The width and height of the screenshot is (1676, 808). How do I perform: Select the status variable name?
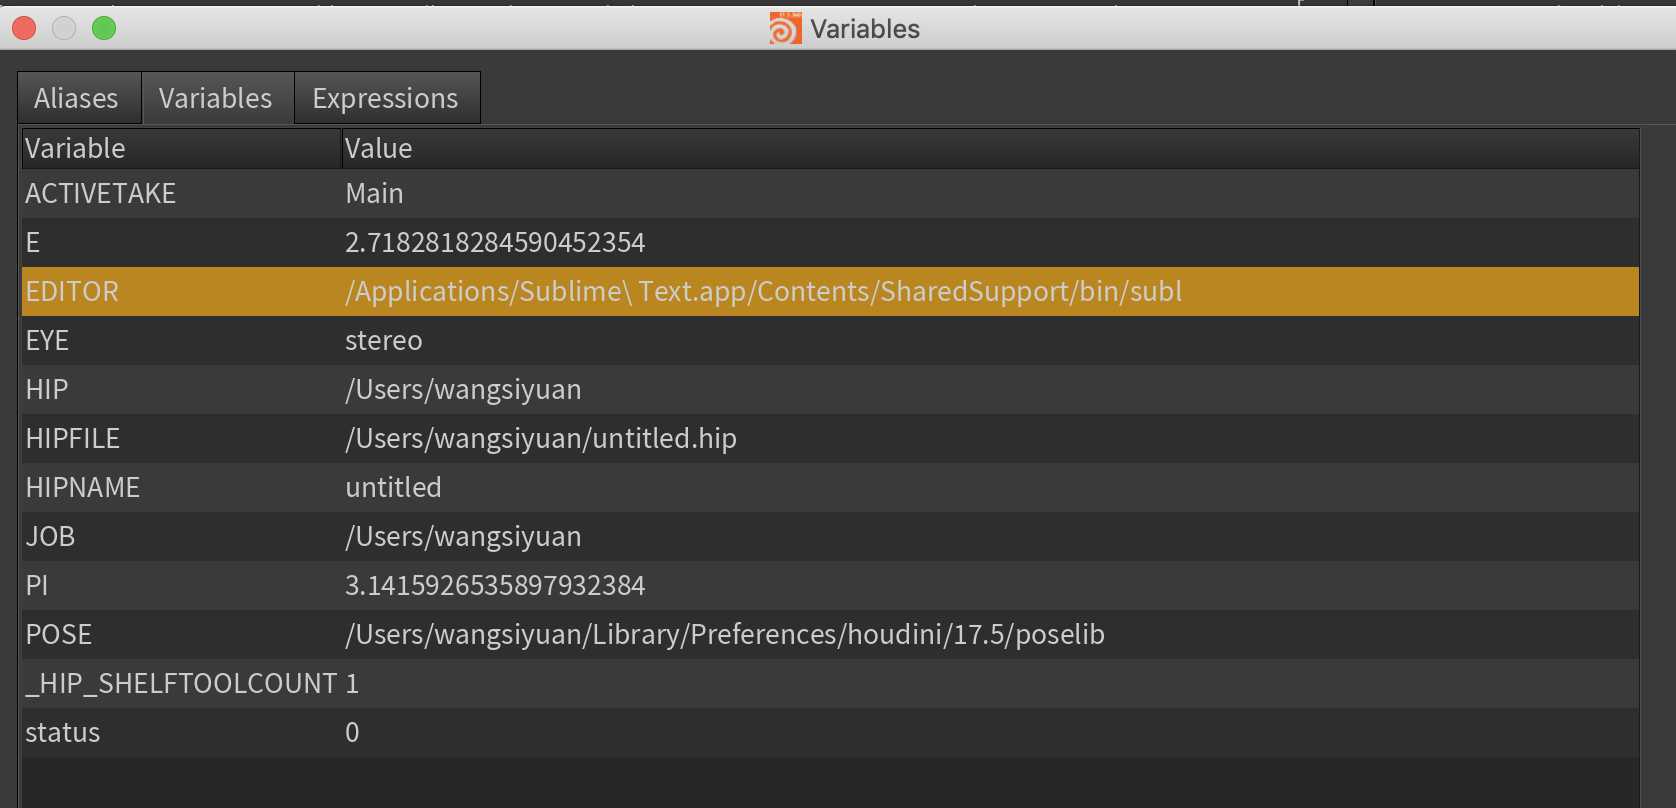pos(63,732)
